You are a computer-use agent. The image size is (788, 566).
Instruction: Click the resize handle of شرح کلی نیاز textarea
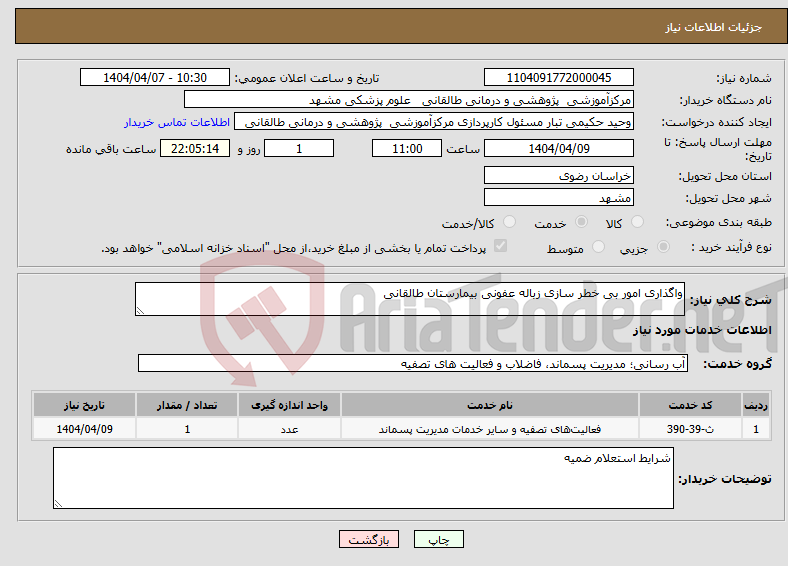140,311
